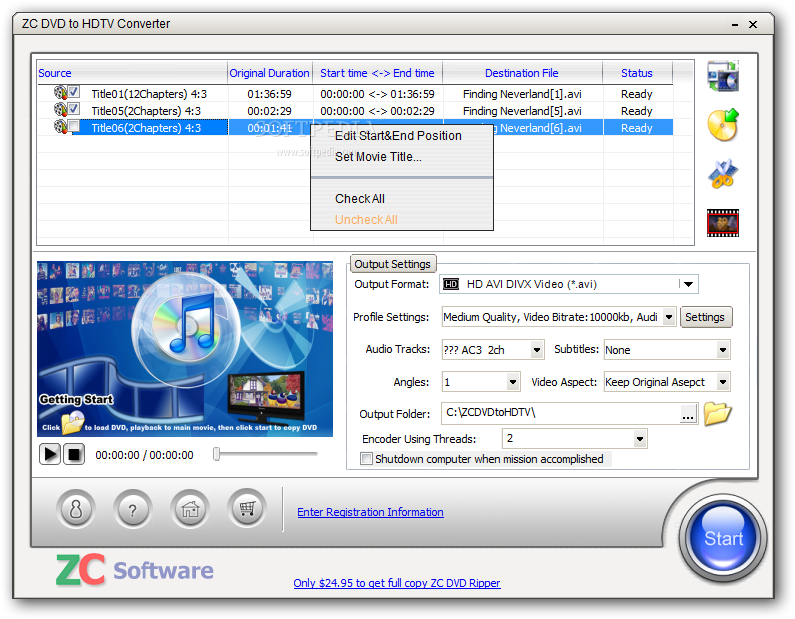
Task: Close the ZC DVD to HDTV Converter window
Action: (x=753, y=24)
